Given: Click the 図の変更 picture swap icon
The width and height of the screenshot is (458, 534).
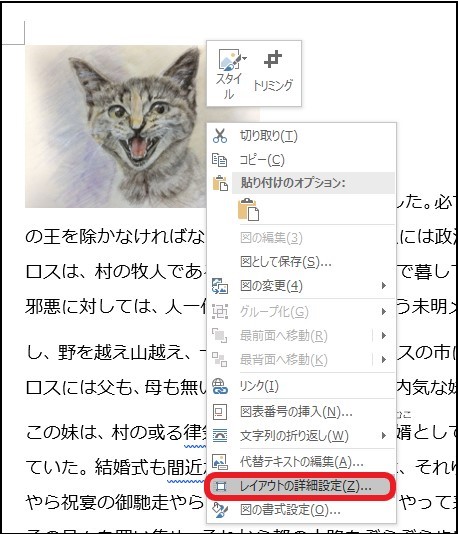Looking at the screenshot, I should (220, 286).
